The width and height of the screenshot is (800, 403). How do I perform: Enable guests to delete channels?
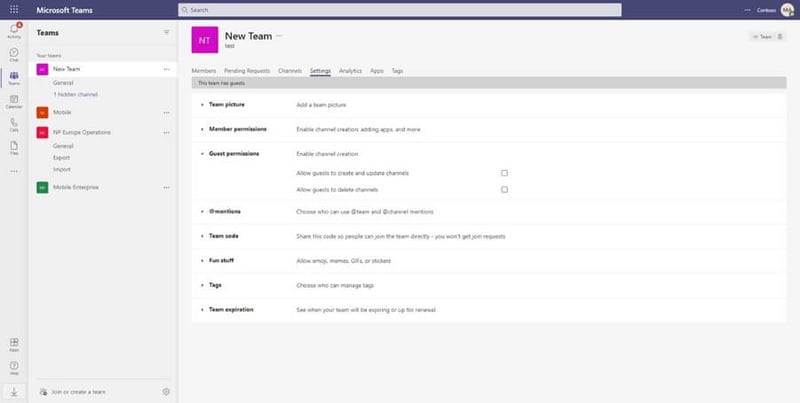tap(504, 189)
